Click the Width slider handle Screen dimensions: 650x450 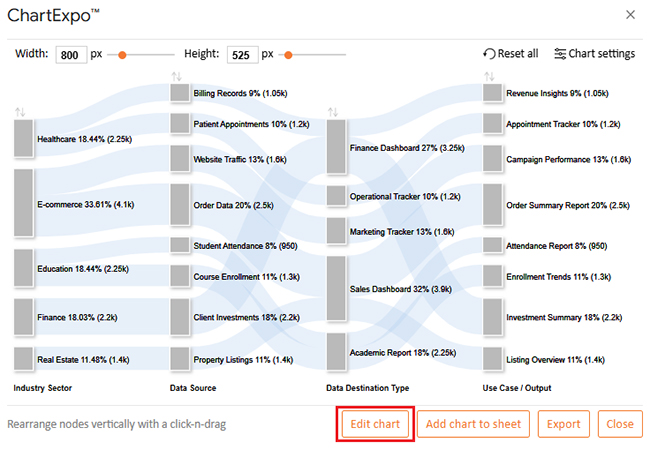coord(122,54)
